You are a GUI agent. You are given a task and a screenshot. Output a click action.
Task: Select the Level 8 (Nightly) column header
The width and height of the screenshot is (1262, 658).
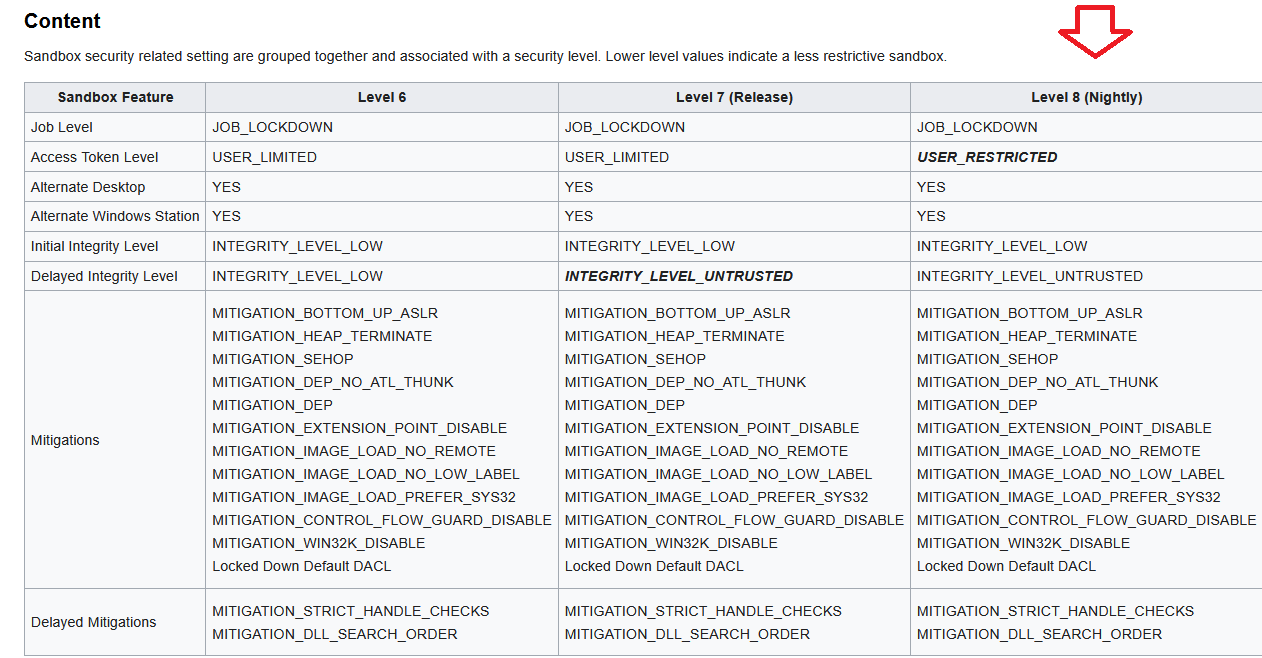point(1086,97)
